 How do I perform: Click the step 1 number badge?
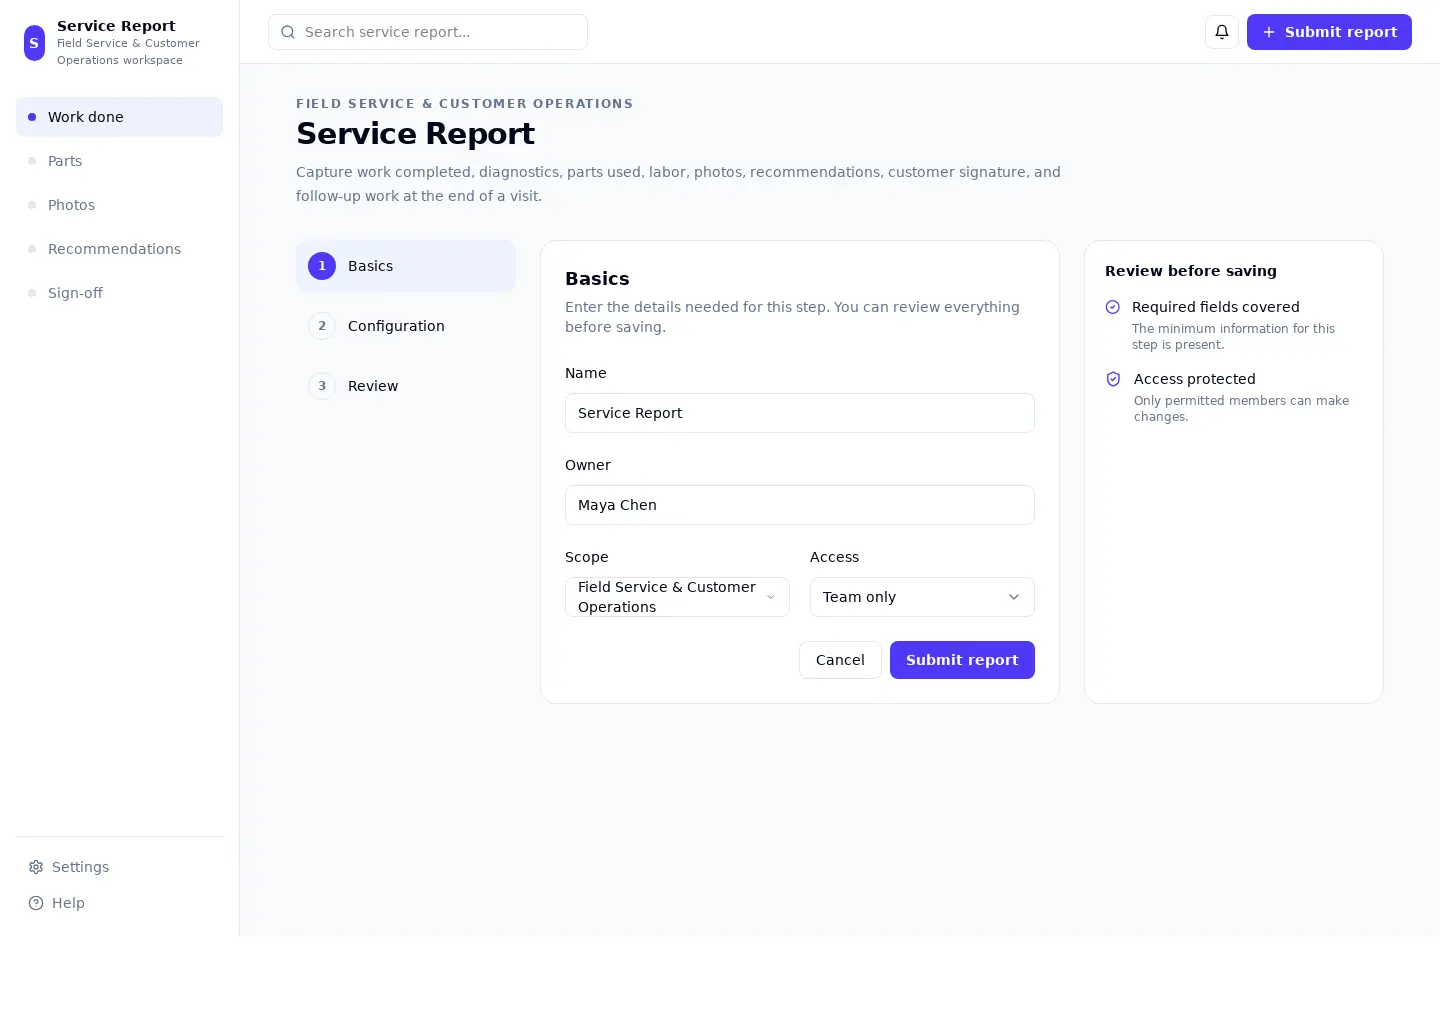322,266
